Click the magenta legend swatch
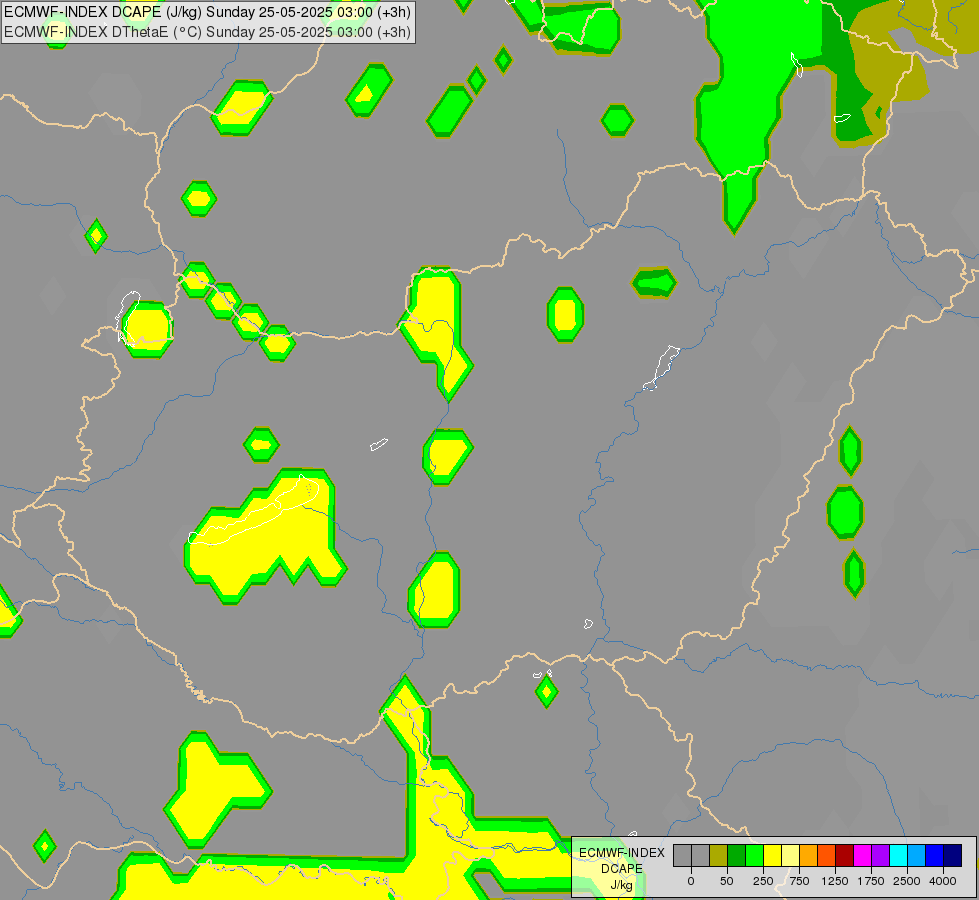This screenshot has width=979, height=900. click(863, 855)
